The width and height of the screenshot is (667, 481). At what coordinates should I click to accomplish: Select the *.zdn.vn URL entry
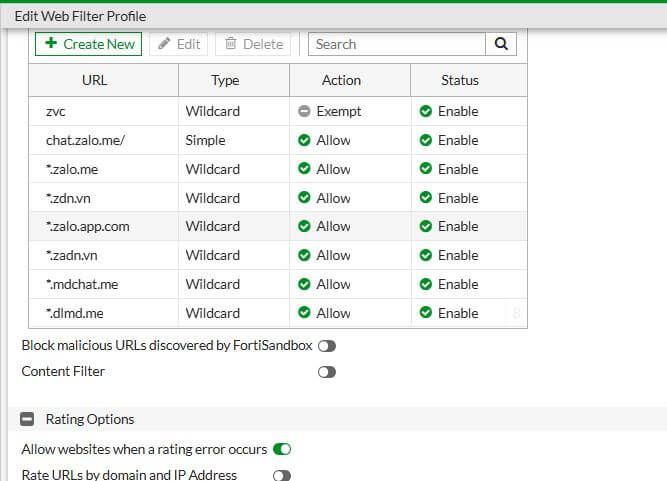68,198
